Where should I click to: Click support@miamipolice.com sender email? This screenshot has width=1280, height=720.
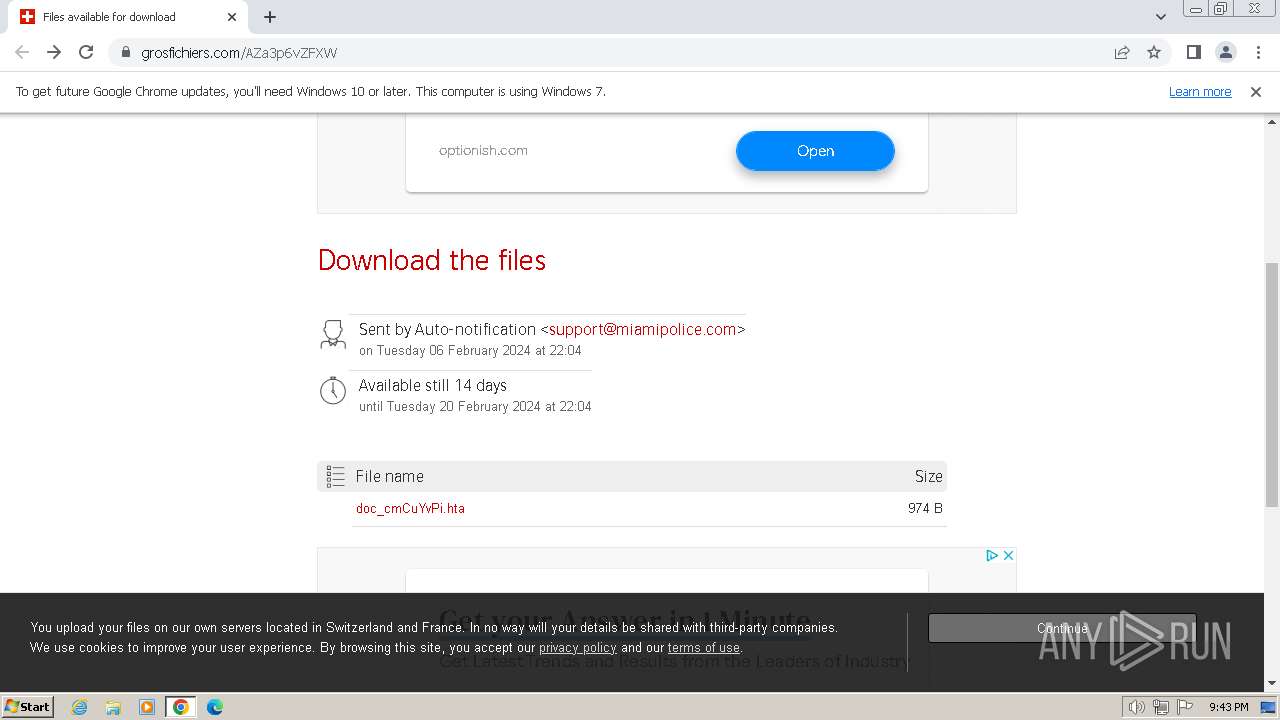[x=643, y=329]
